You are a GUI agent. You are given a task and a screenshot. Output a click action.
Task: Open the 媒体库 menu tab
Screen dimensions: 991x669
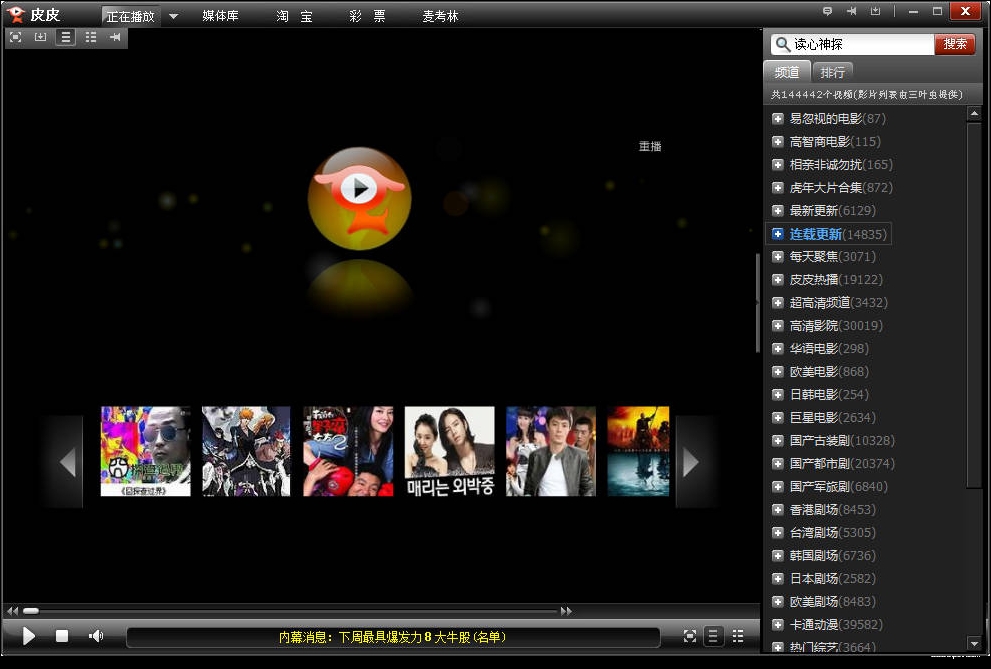point(220,16)
